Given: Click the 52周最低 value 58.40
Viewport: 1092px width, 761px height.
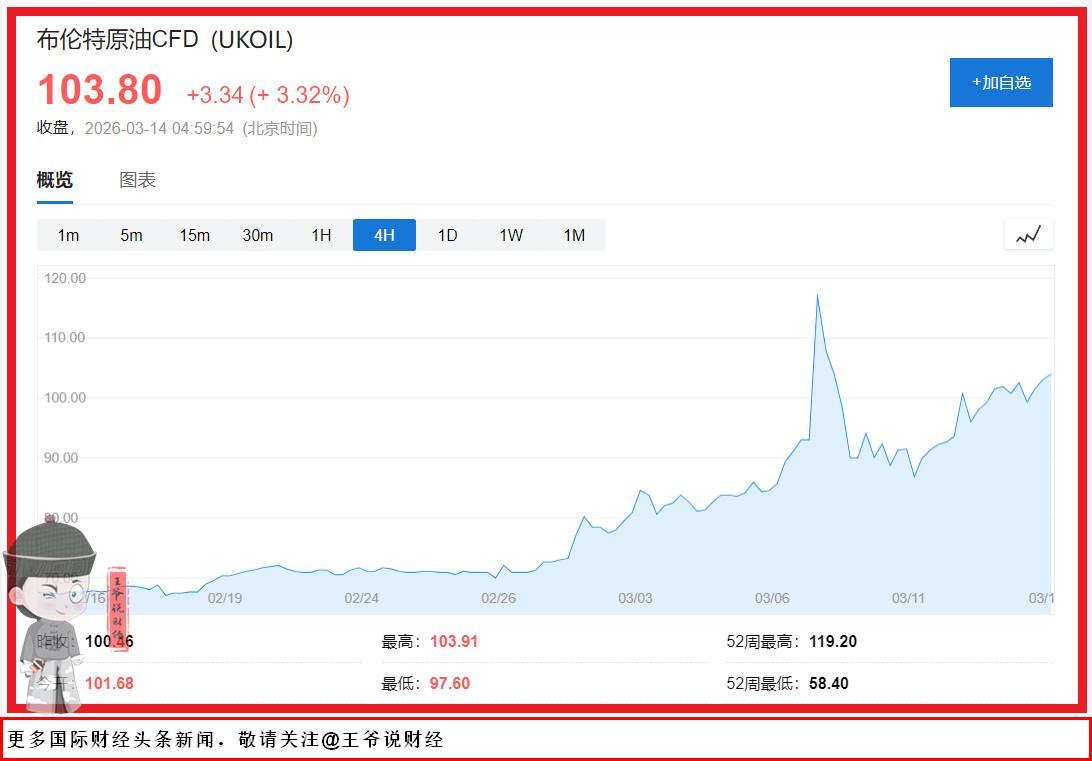Looking at the screenshot, I should point(829,683).
